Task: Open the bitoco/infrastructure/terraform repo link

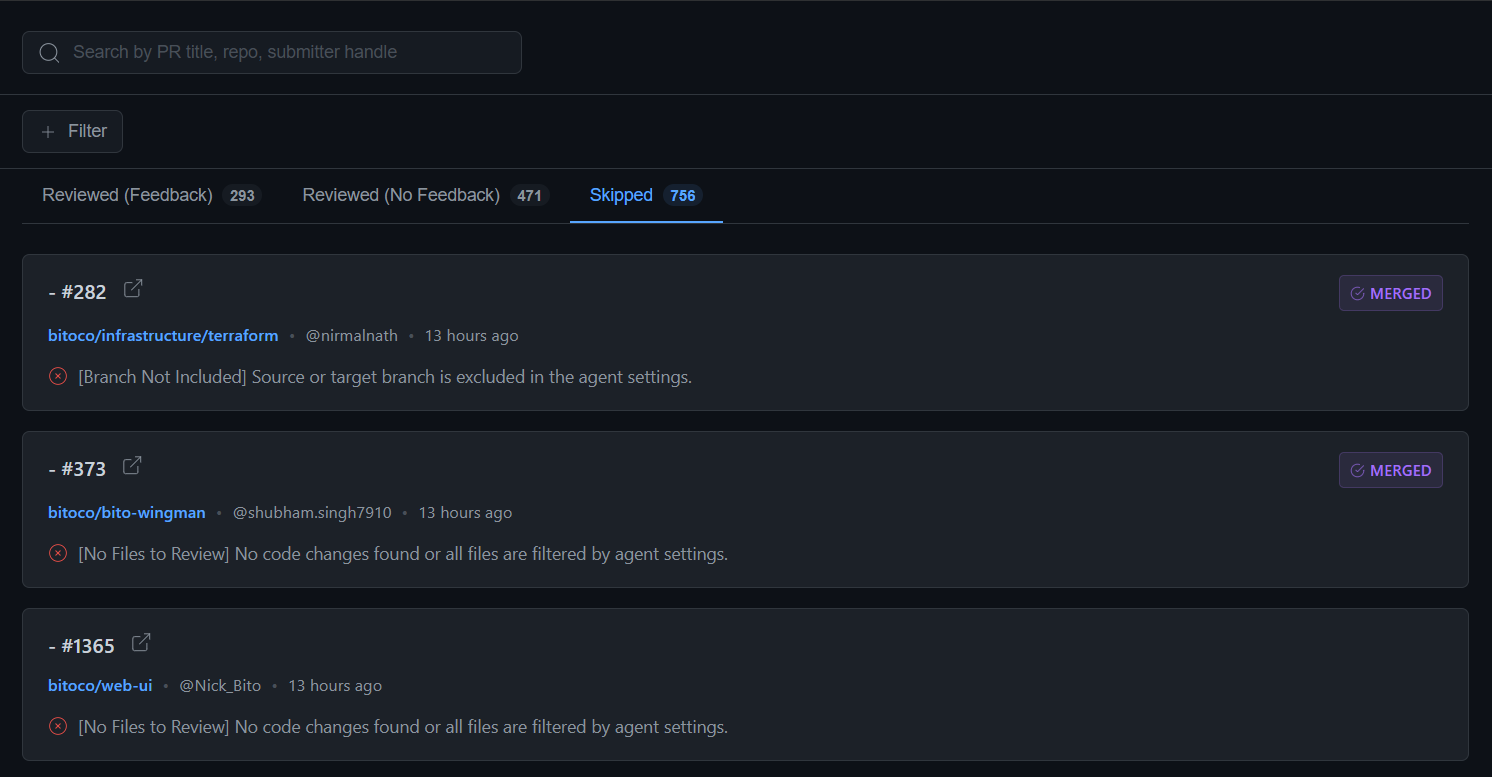Action: [x=163, y=336]
